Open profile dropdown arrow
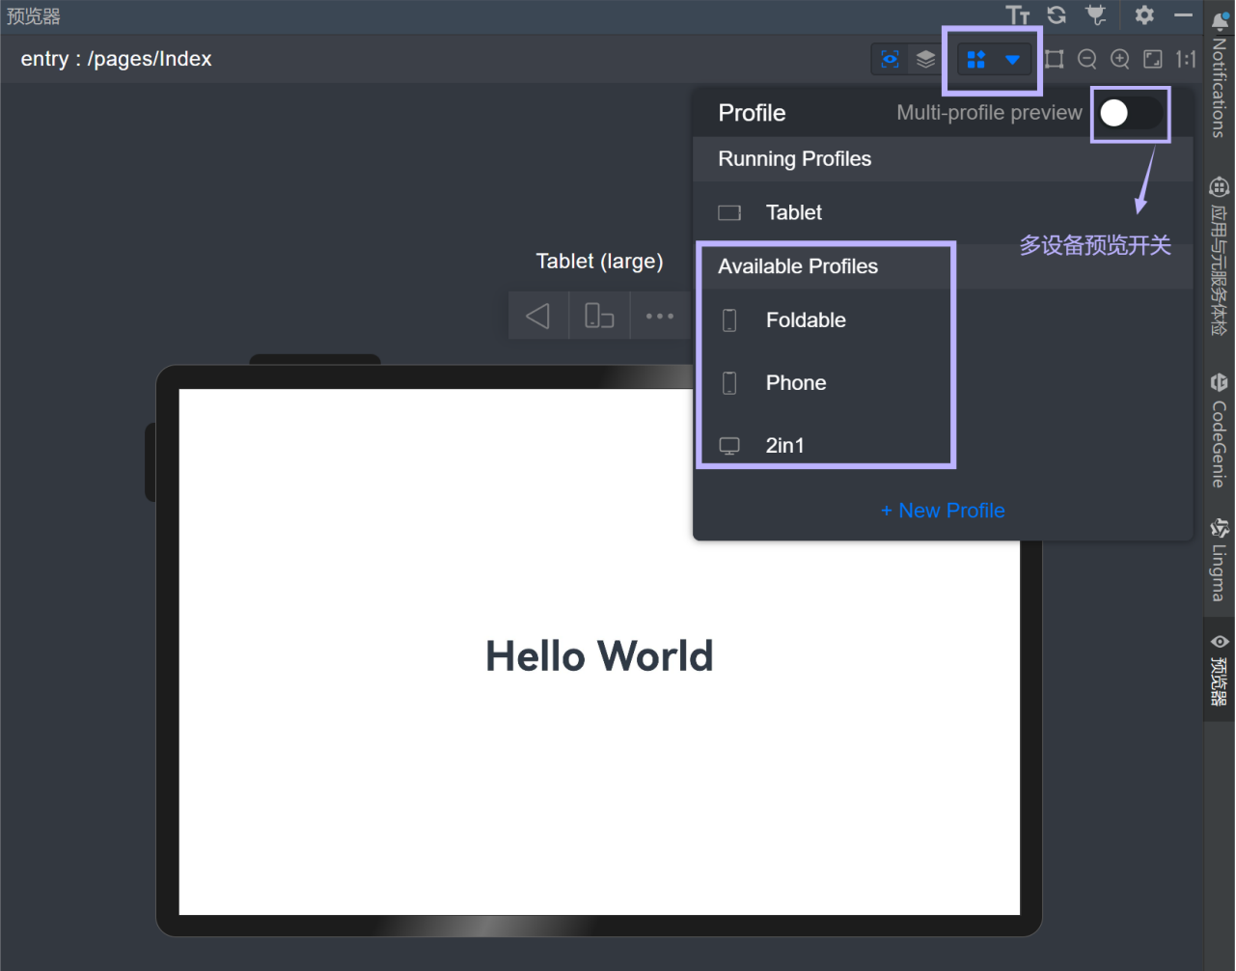Image resolution: width=1236 pixels, height=971 pixels. pyautogui.click(x=1012, y=60)
